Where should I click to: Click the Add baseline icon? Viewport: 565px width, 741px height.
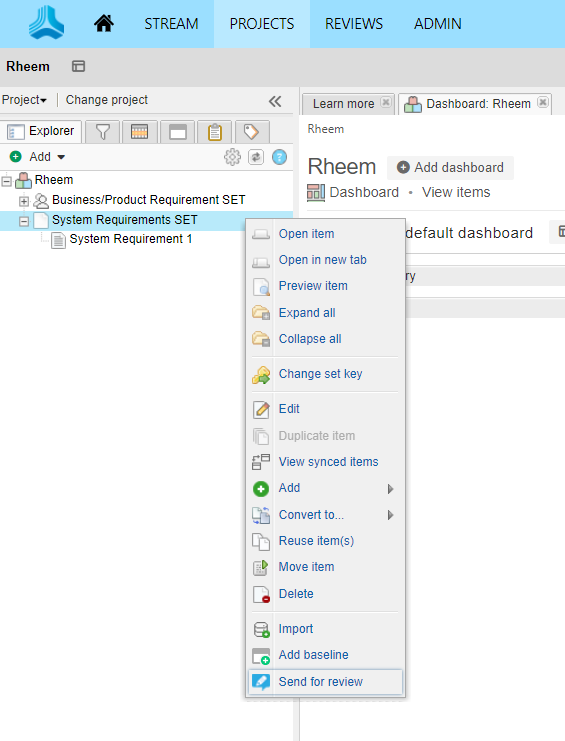click(261, 656)
